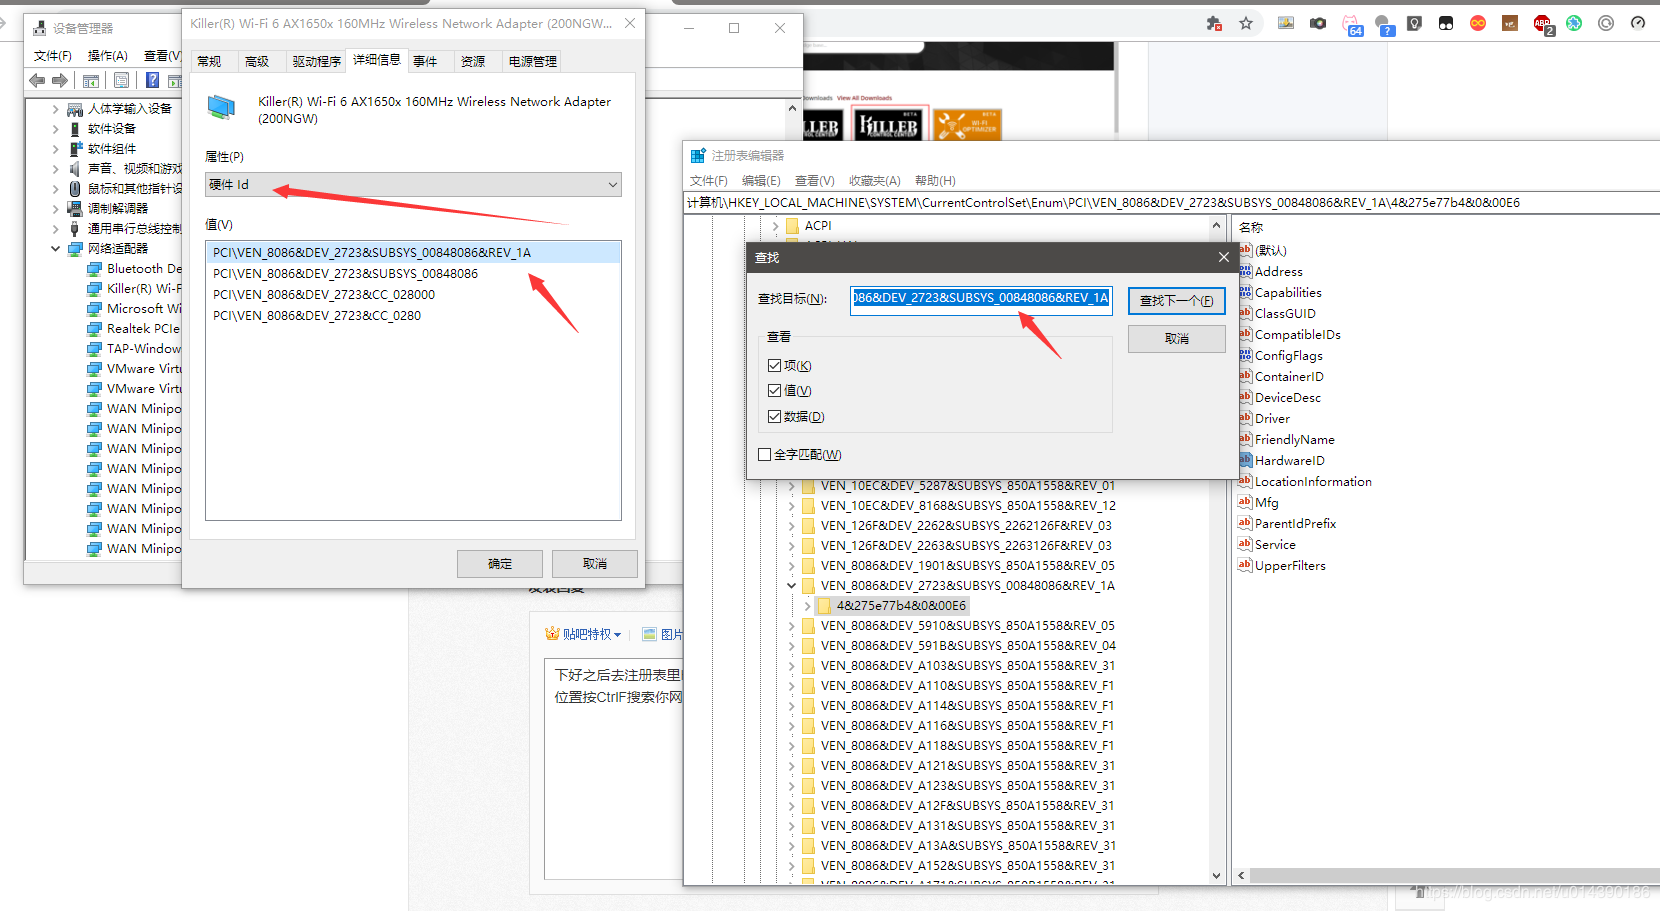
Task: Expand the ACPI registry key
Action: tap(775, 226)
